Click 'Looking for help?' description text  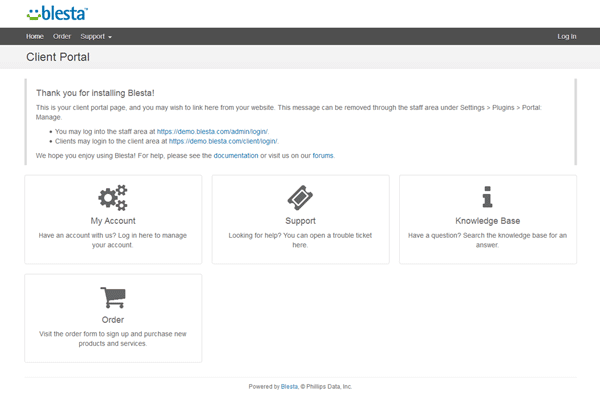(300, 240)
